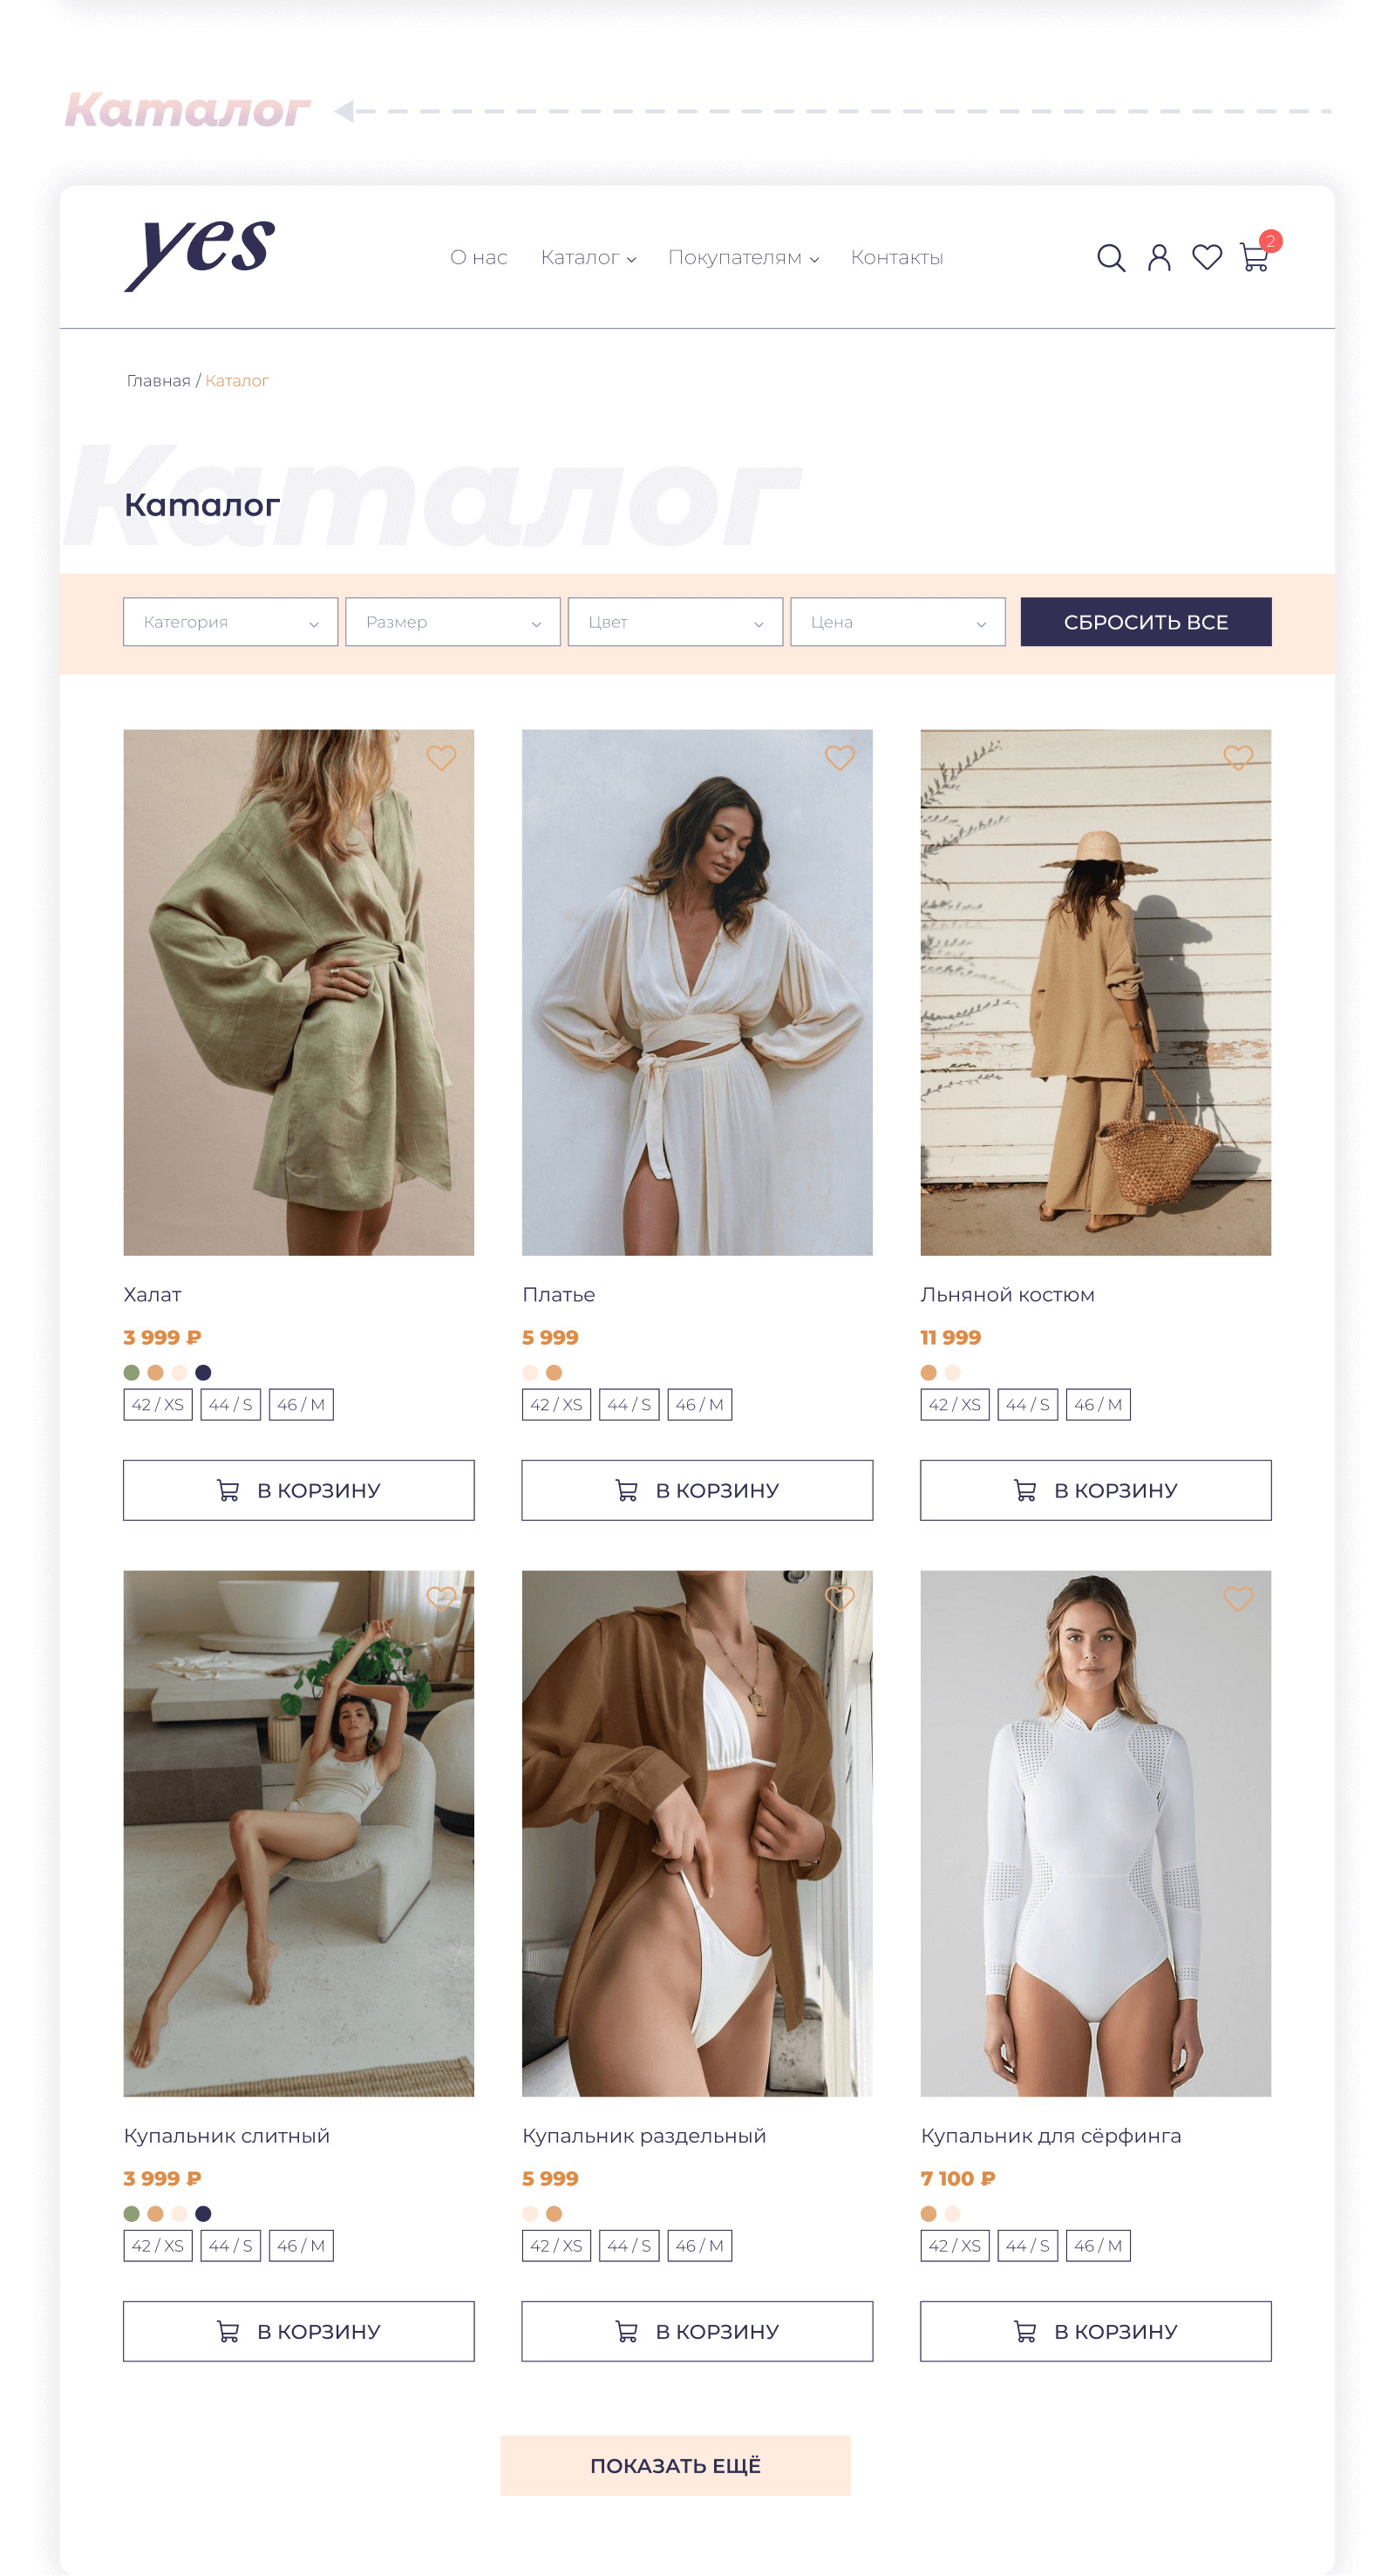Click the ПОКАЗАТЬ ЕЩЁ button

(x=676, y=2466)
